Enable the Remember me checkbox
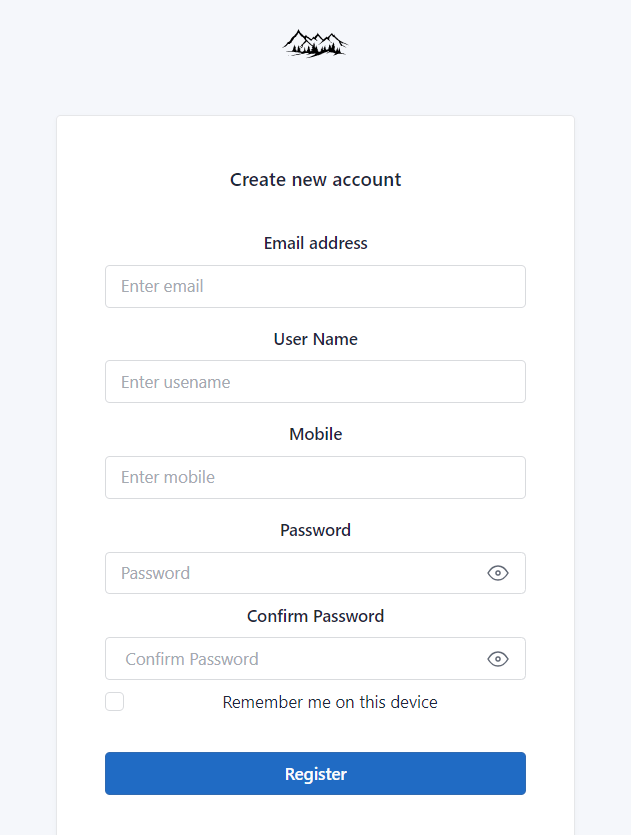The width and height of the screenshot is (631, 835). tap(115, 702)
